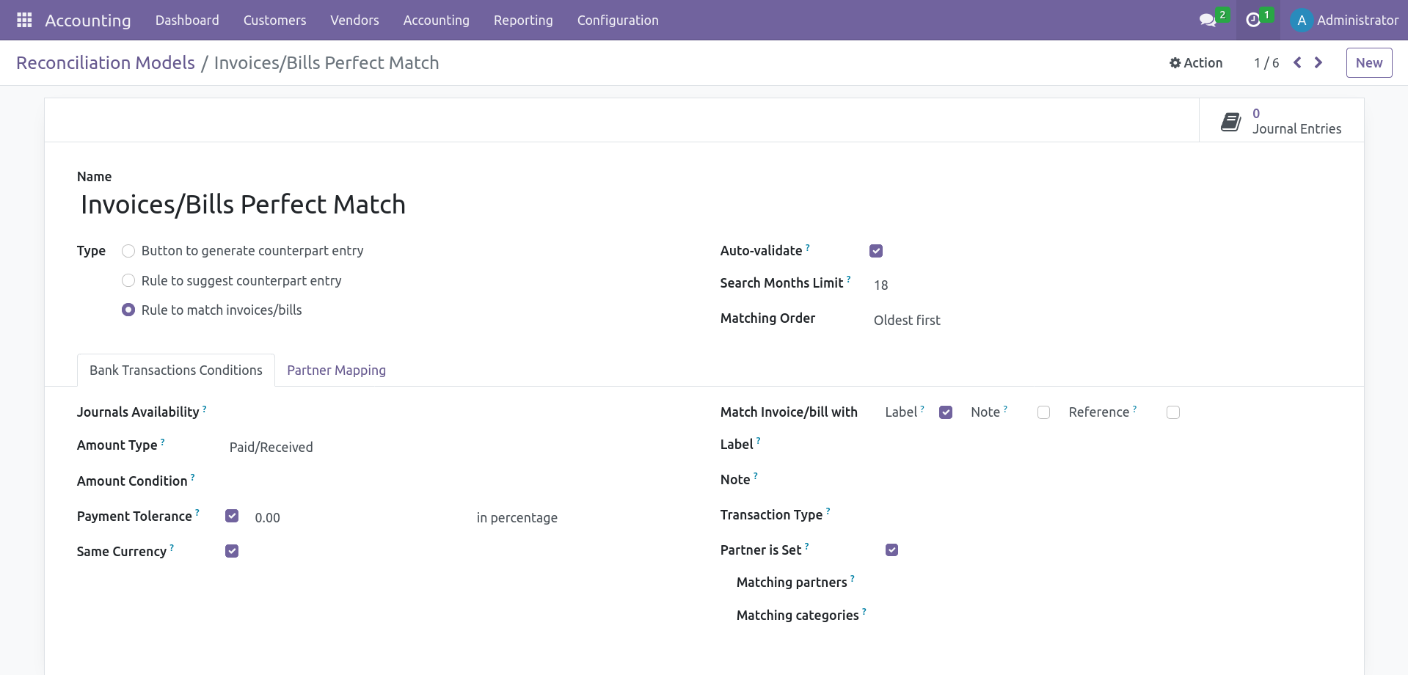Toggle the Same Currency checkbox
The width and height of the screenshot is (1408, 675).
[x=232, y=551]
